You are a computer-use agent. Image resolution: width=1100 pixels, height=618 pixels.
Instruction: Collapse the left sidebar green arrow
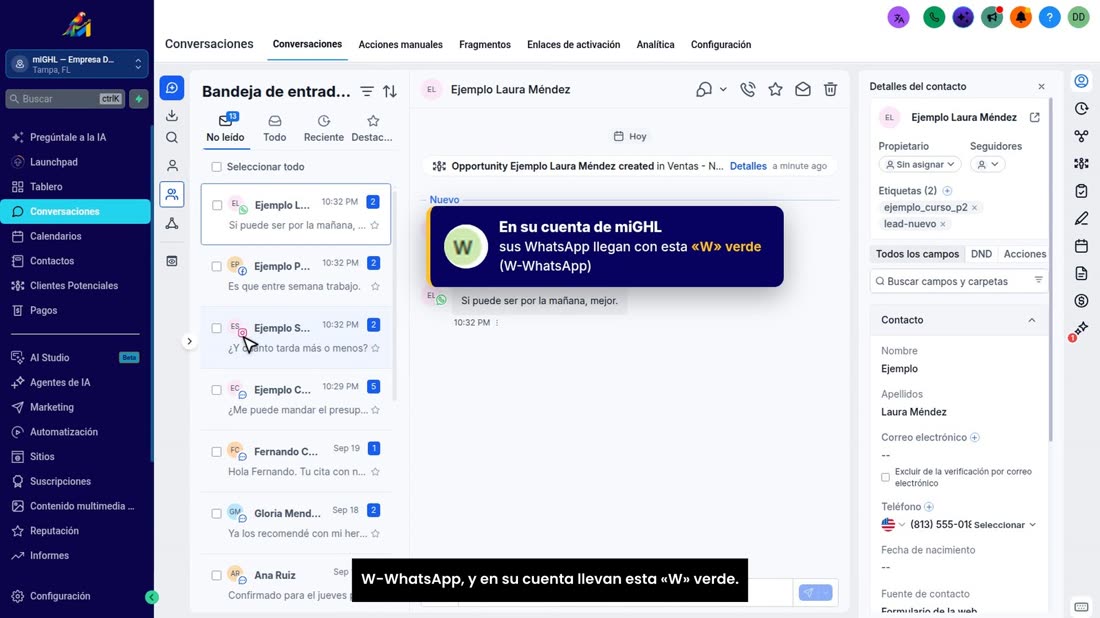(152, 597)
